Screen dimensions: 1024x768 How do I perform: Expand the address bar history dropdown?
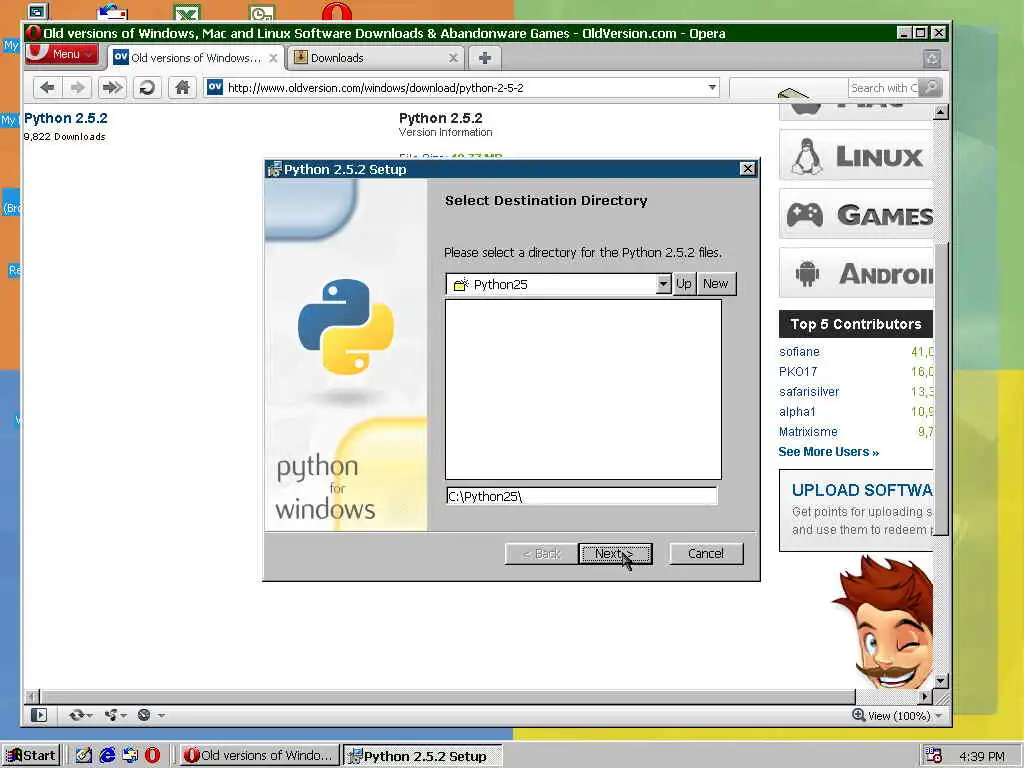pyautogui.click(x=712, y=88)
